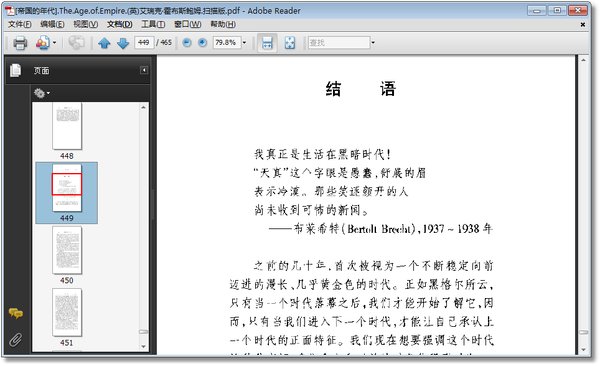Screen dimensions: 600x366
Task: Open the zoom percentage dropdown
Action: tap(244, 42)
